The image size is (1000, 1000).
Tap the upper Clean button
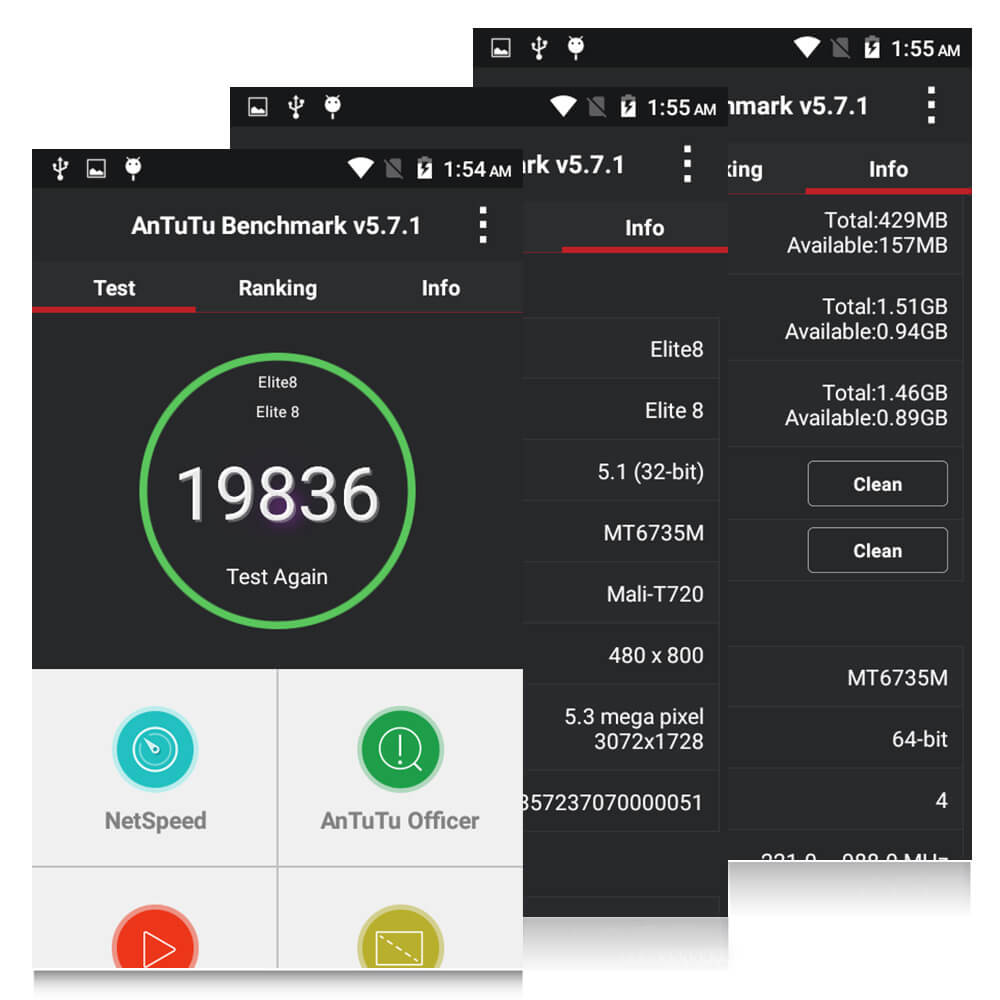click(x=878, y=483)
